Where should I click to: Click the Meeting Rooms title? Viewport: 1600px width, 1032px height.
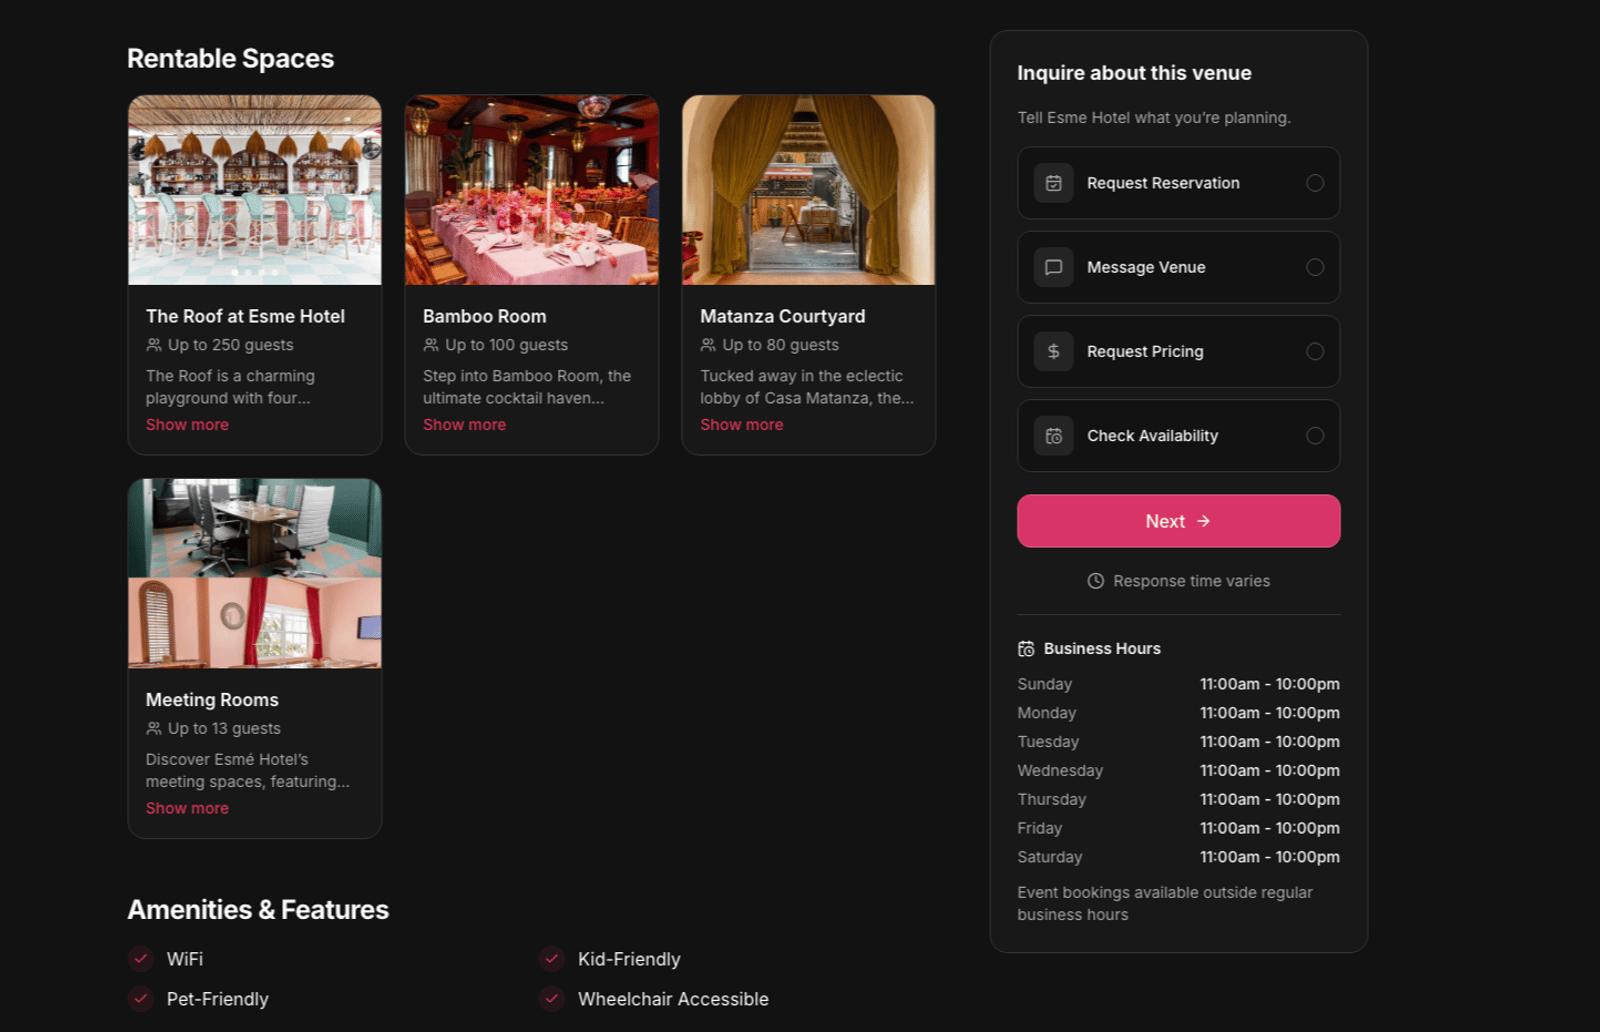(212, 700)
